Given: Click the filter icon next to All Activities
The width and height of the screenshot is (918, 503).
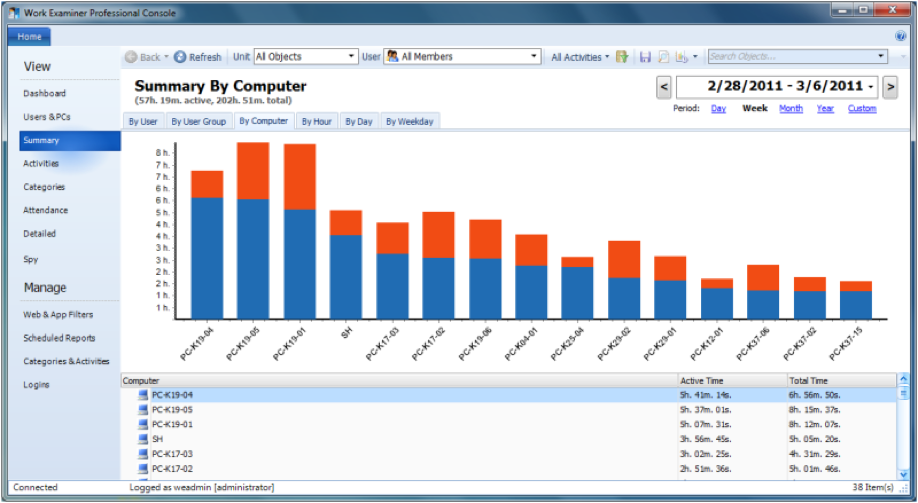Looking at the screenshot, I should 622,57.
